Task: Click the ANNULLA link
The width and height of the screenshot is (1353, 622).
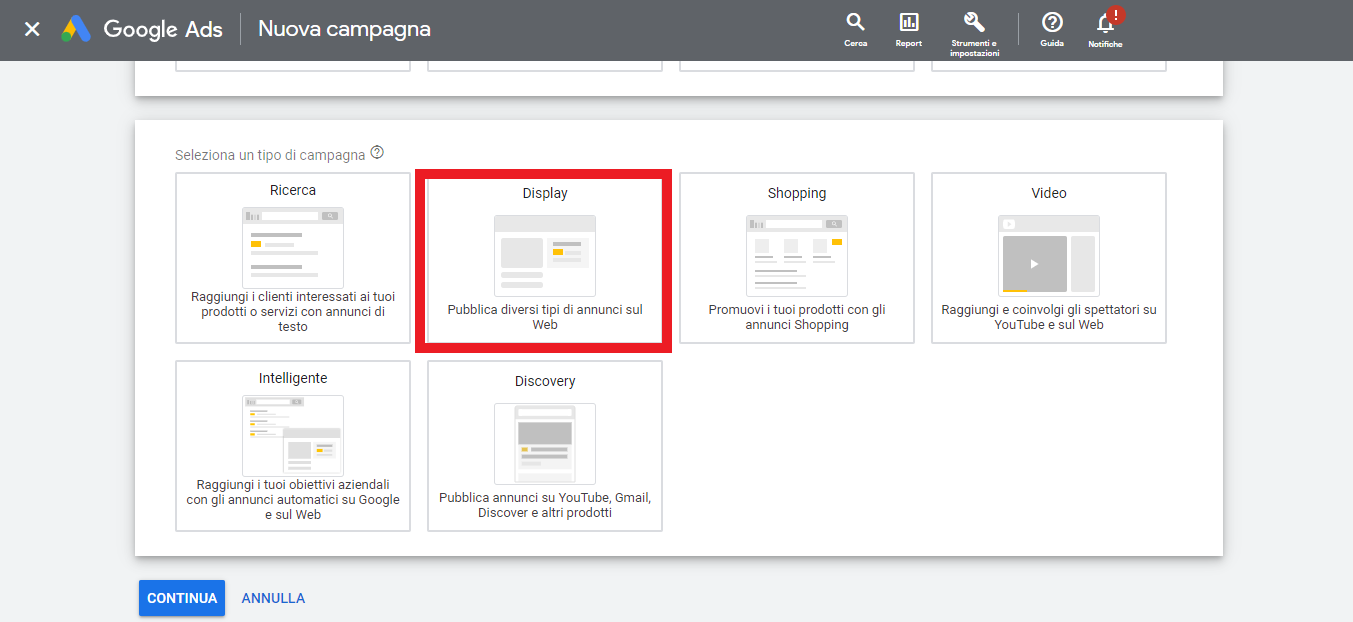Action: tap(273, 598)
